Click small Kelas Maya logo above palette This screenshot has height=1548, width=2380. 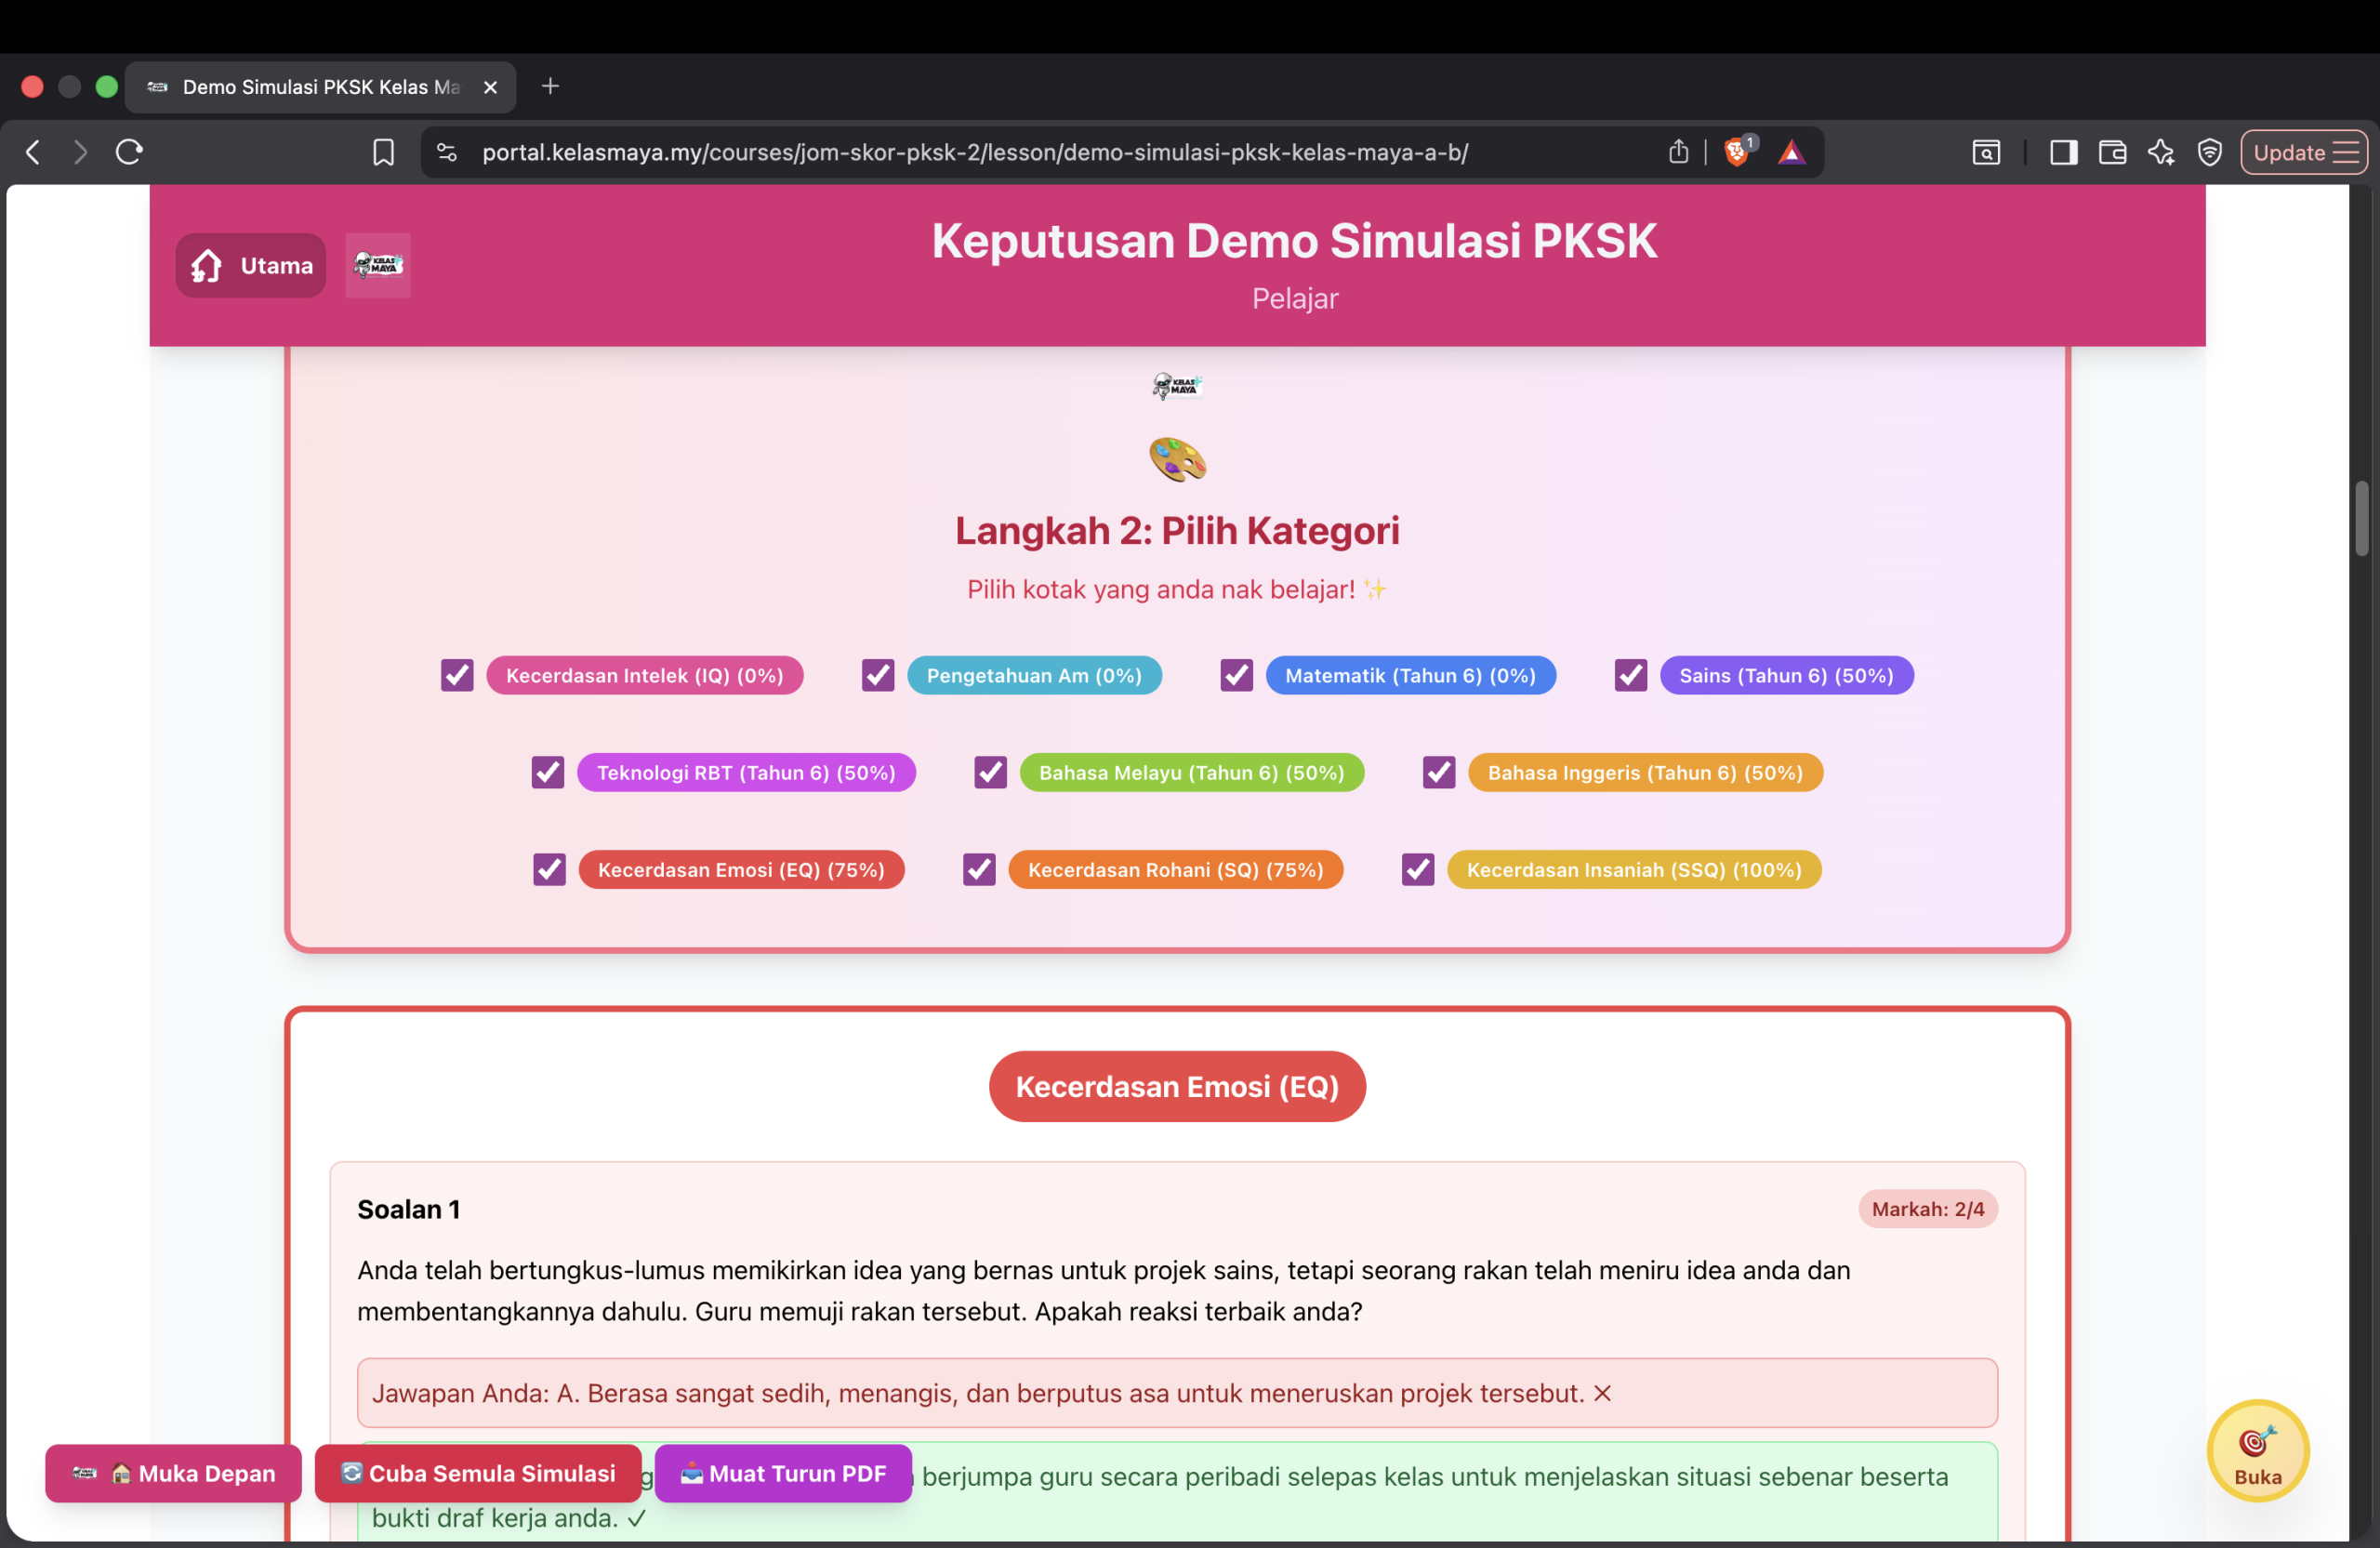pyautogui.click(x=1177, y=385)
